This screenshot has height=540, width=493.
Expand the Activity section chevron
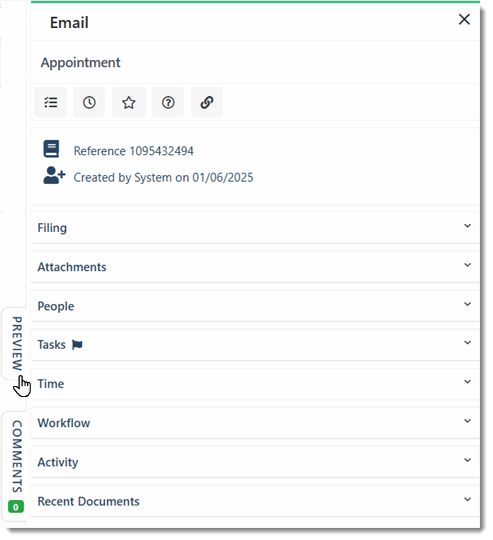pyautogui.click(x=467, y=460)
